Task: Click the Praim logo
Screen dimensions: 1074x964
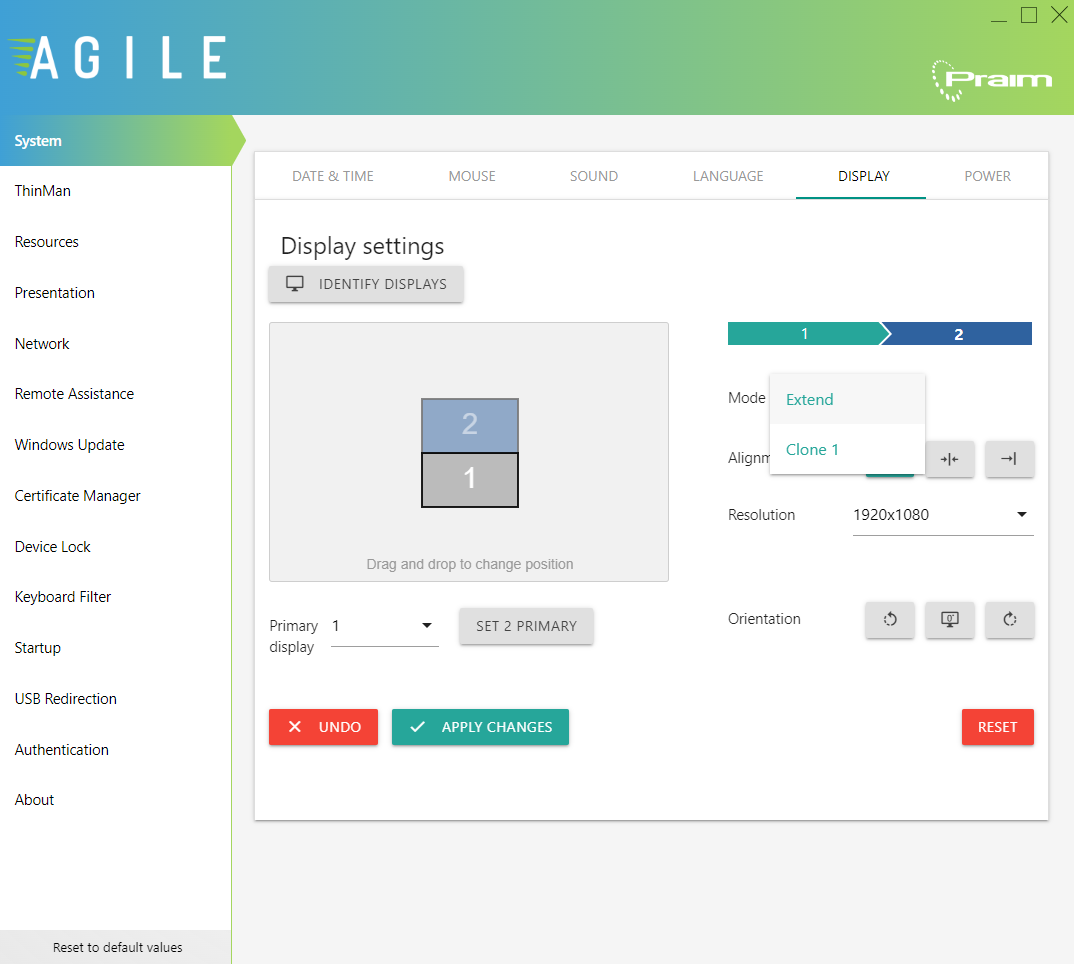Action: coord(992,80)
